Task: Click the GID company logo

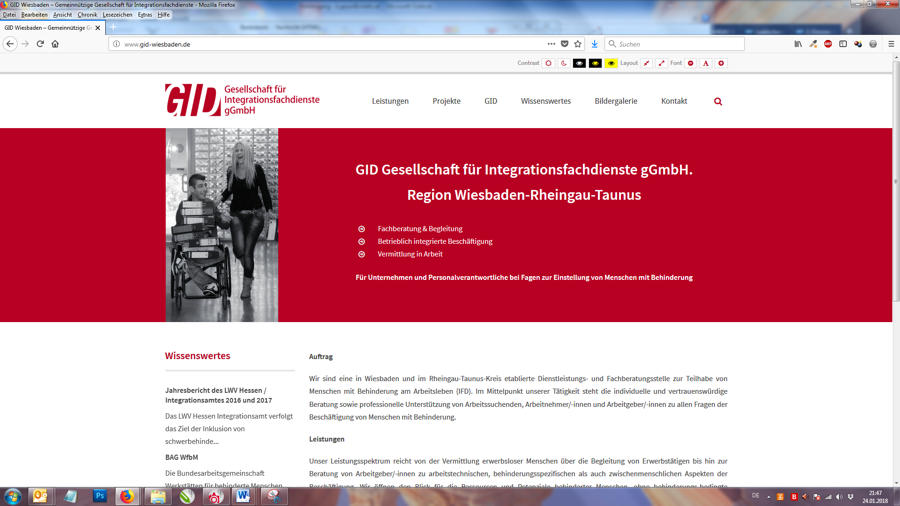Action: [242, 100]
